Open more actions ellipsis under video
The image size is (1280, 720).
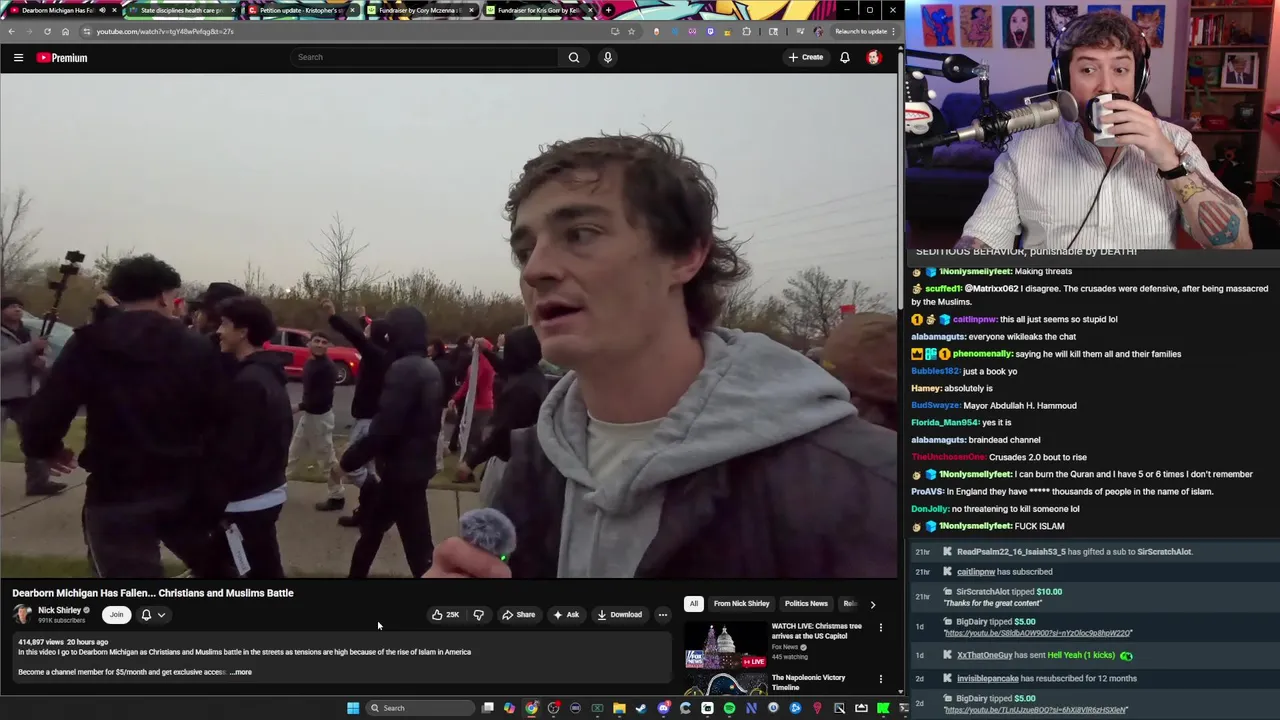pos(662,615)
